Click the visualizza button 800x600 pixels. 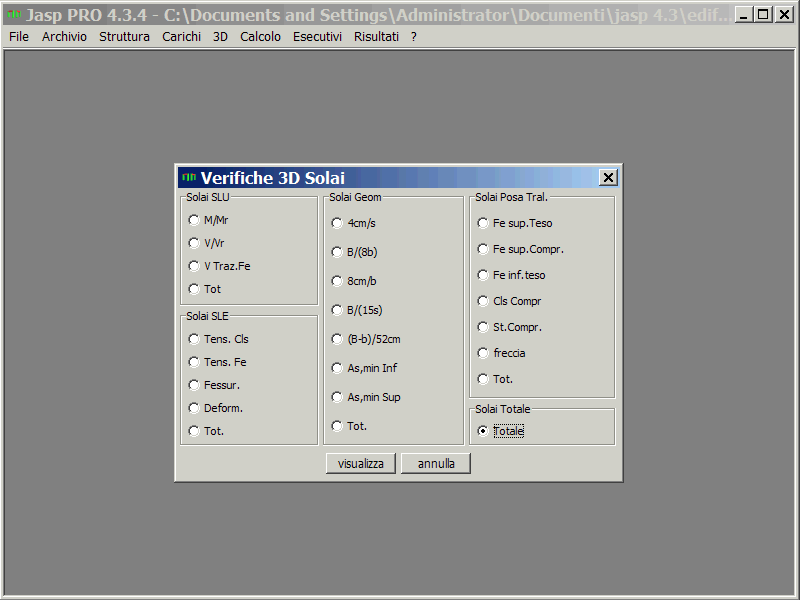click(360, 464)
